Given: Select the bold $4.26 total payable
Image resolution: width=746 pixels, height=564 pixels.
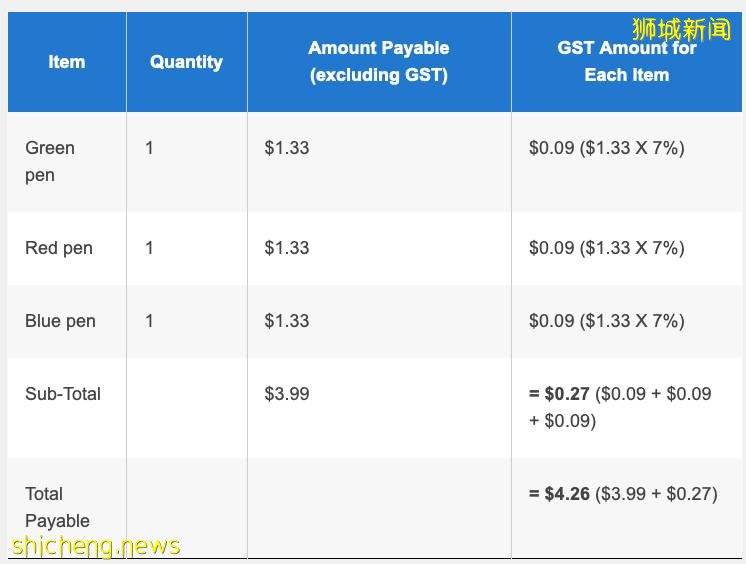Looking at the screenshot, I should [x=567, y=494].
